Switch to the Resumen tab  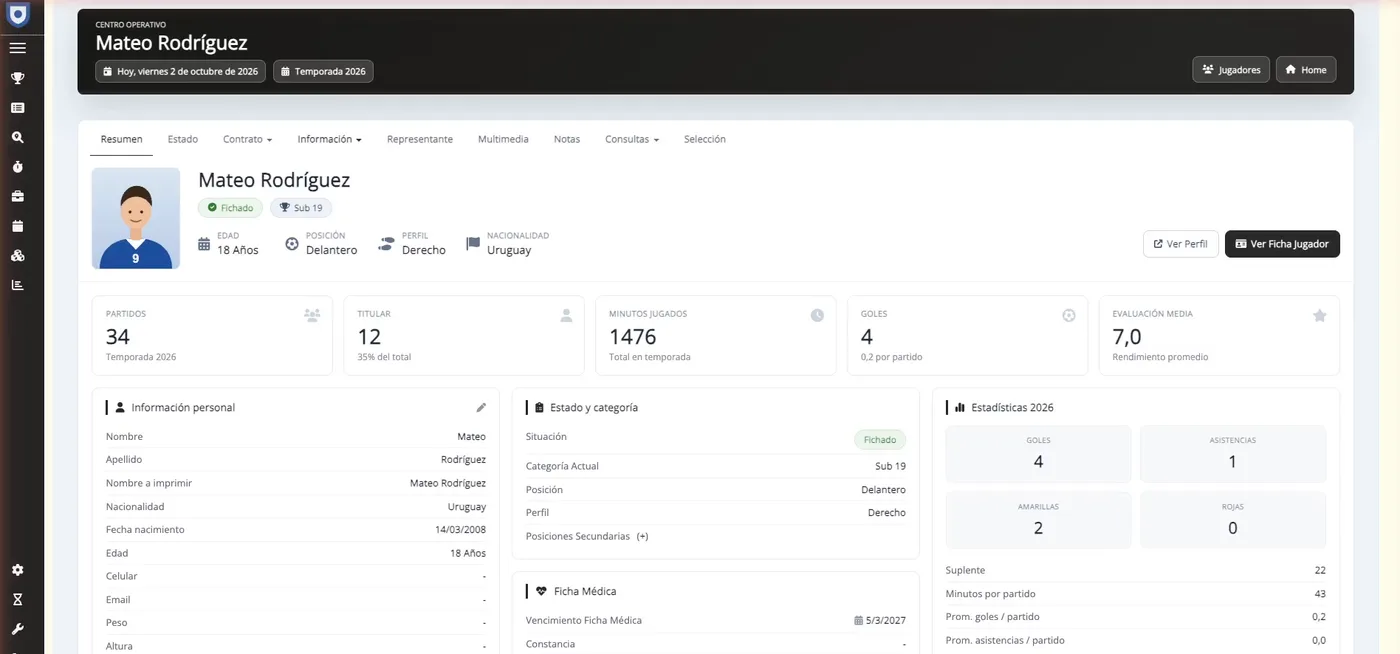[122, 139]
